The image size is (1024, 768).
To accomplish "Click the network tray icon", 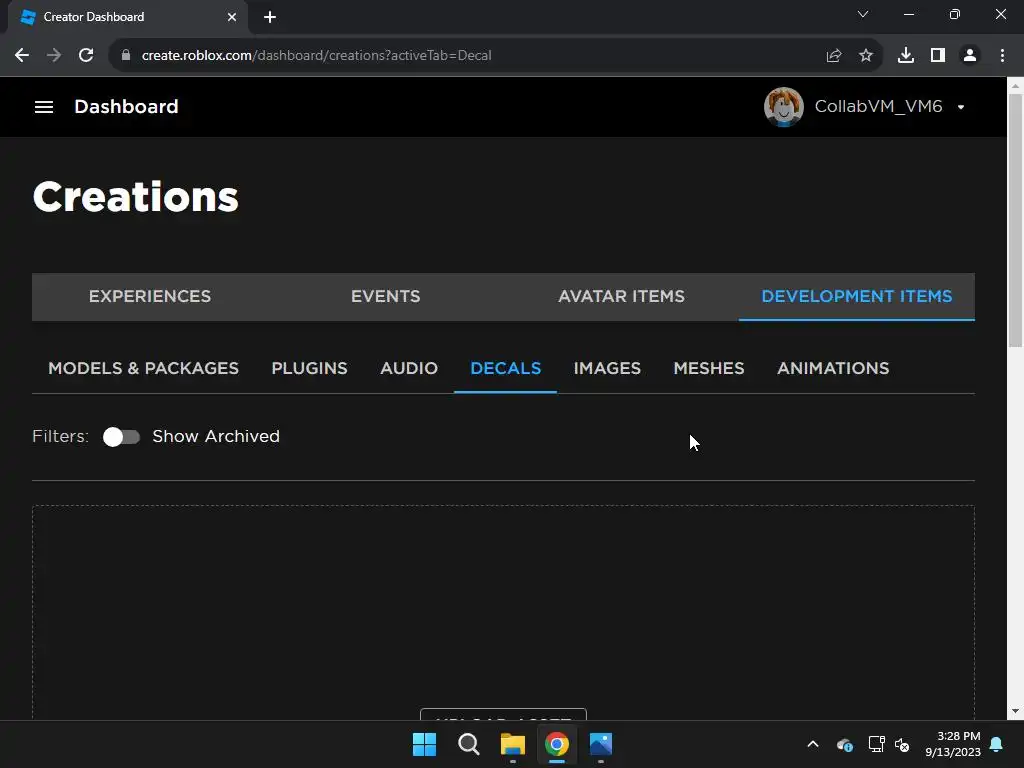I will point(876,744).
